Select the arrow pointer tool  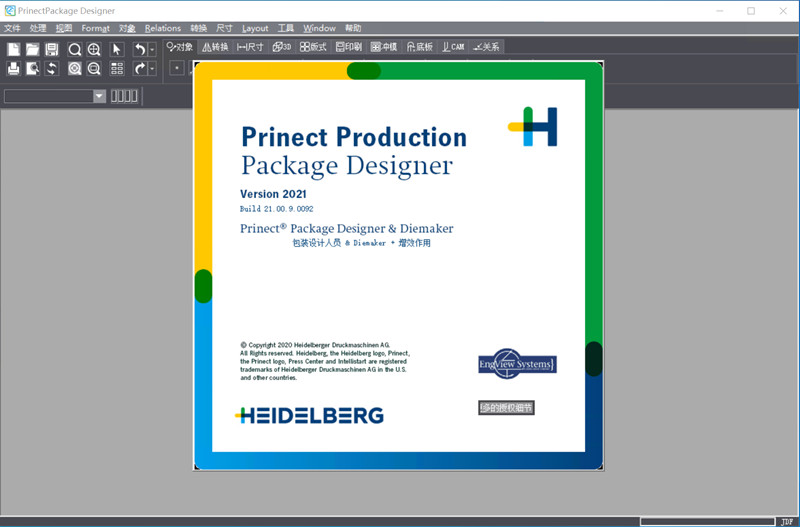(117, 49)
